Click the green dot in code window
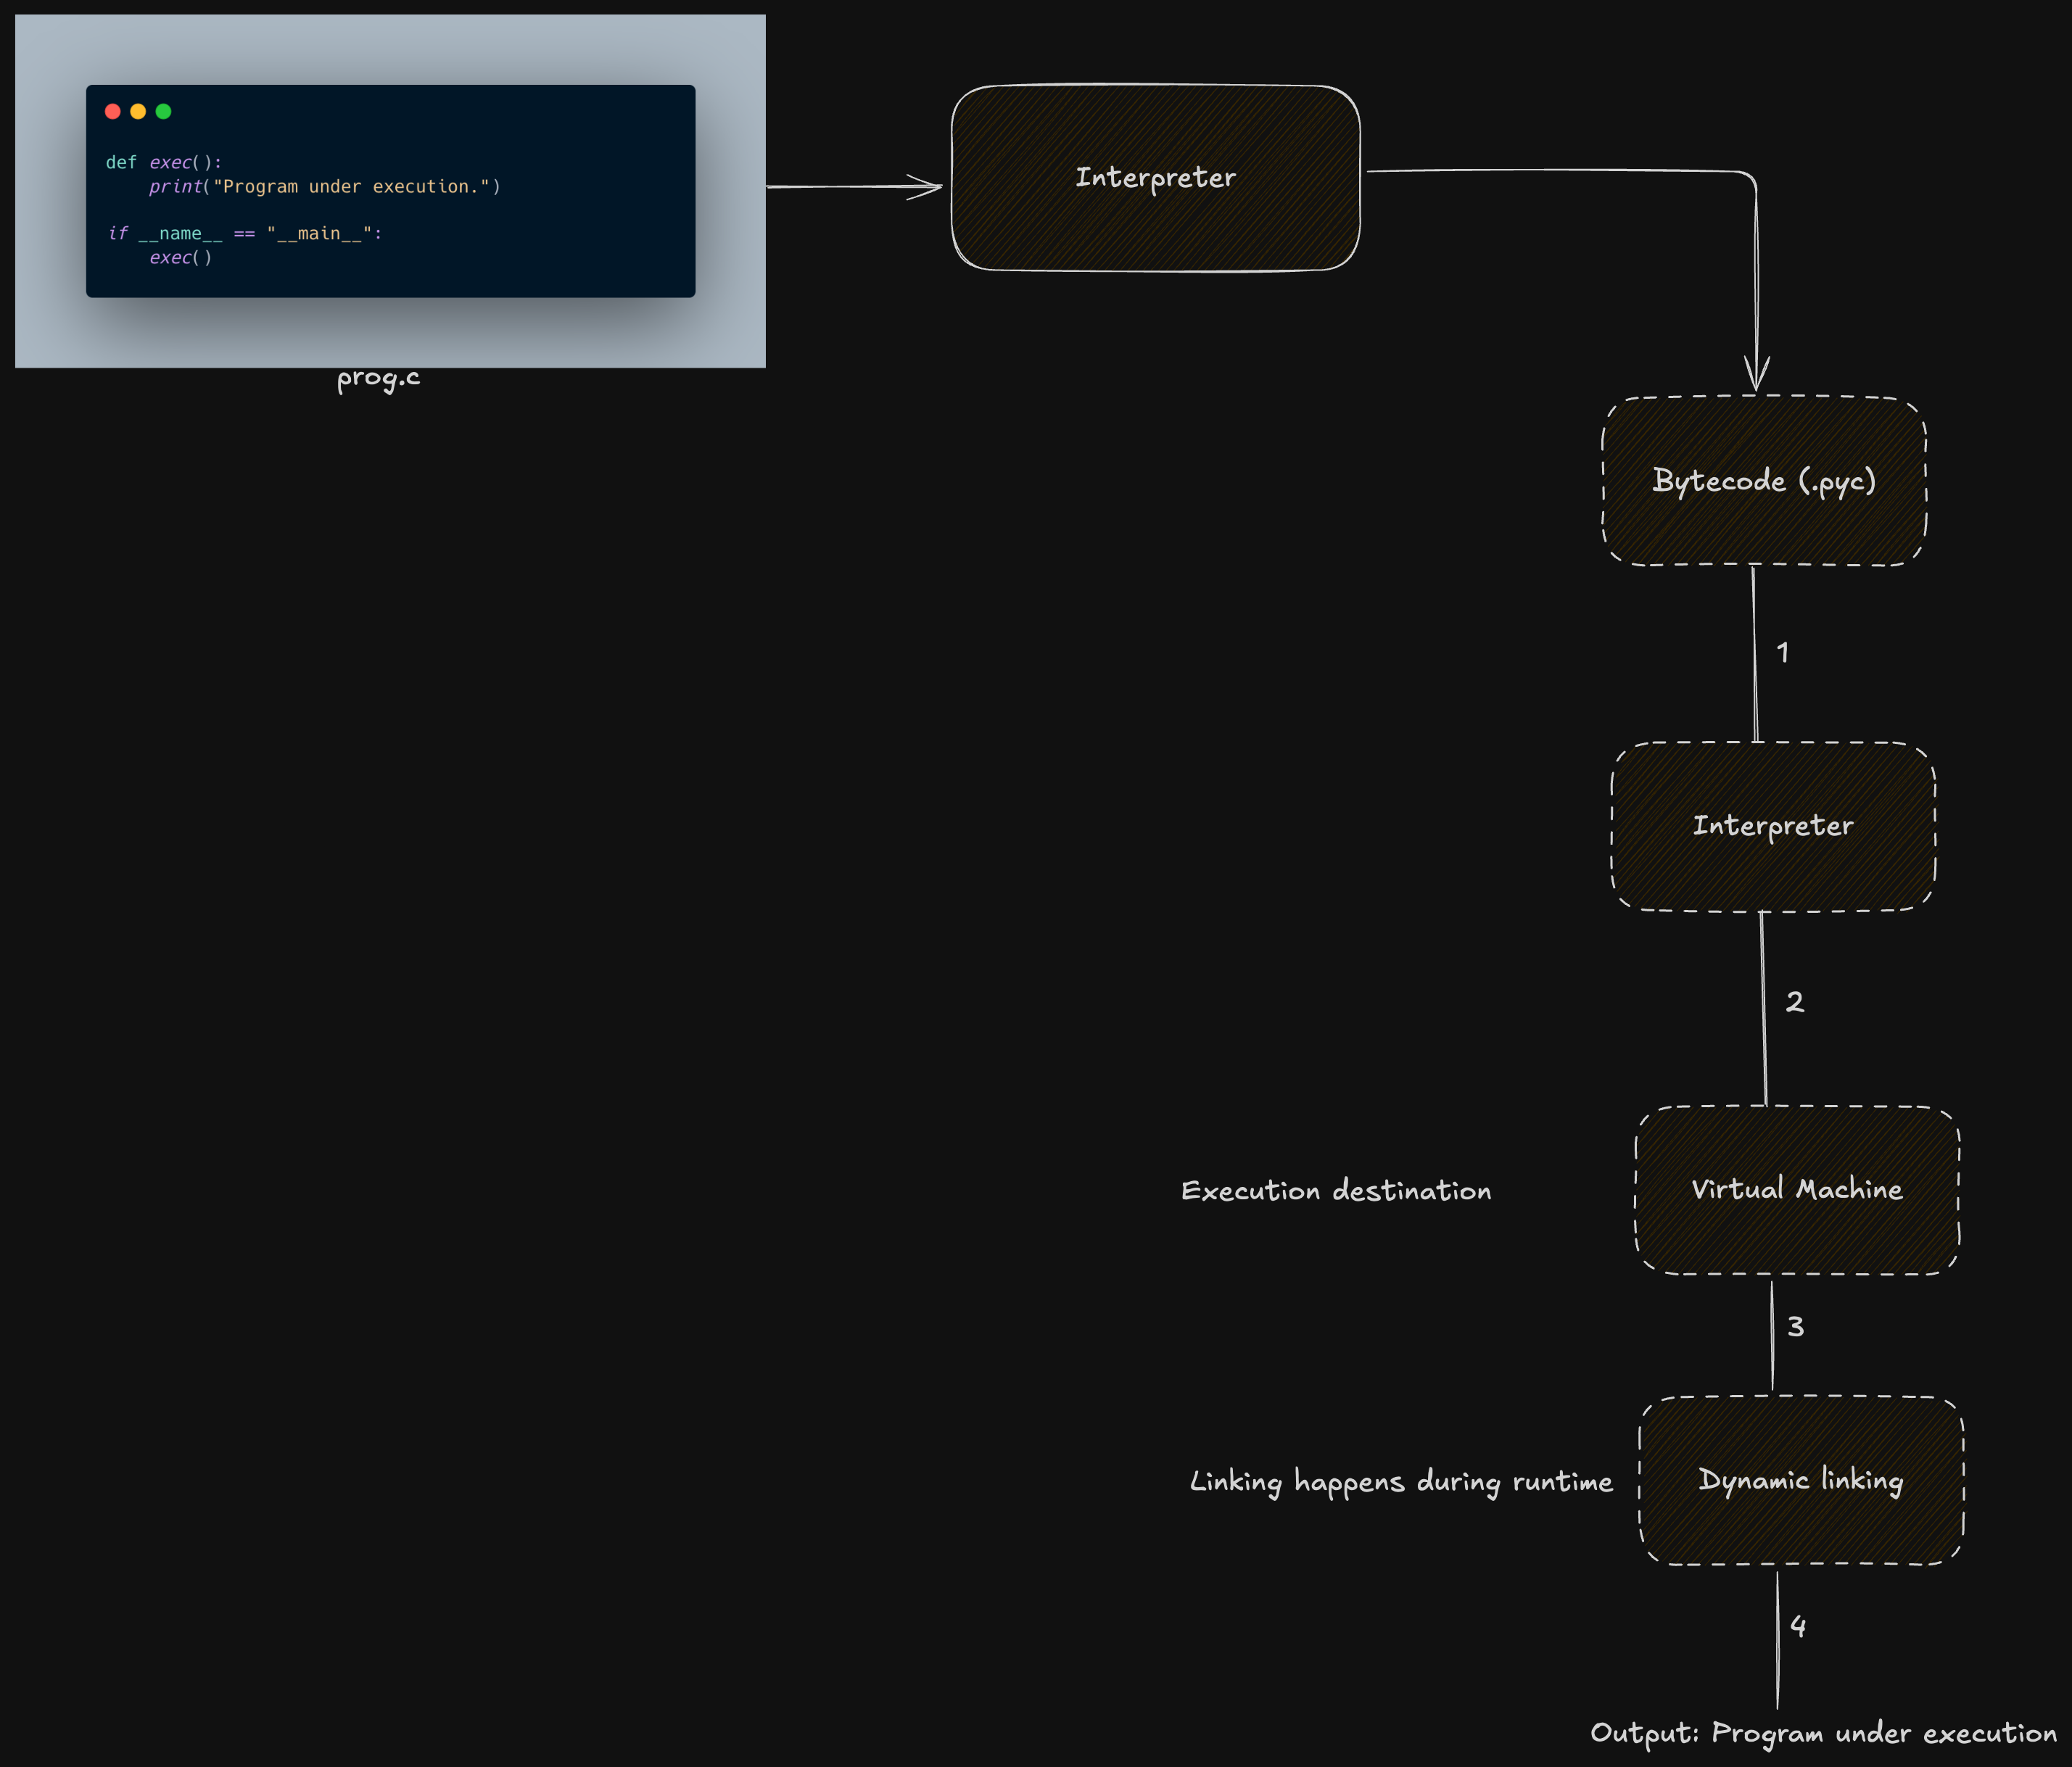This screenshot has width=2072, height=1767. tap(163, 111)
